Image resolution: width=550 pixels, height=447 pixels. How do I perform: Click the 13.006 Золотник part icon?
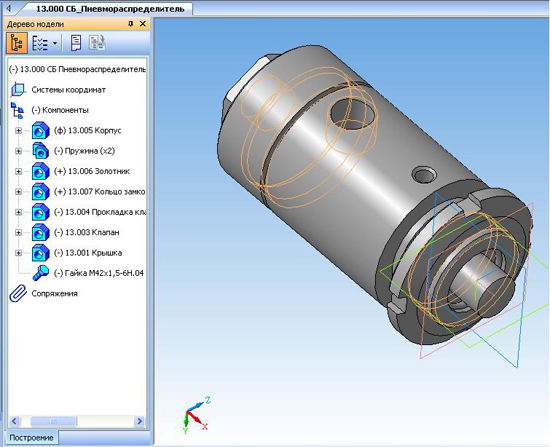coord(40,171)
